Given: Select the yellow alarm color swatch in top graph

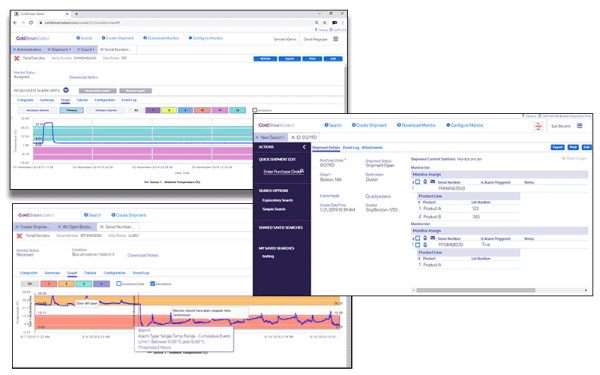Looking at the screenshot, I should (169, 110).
